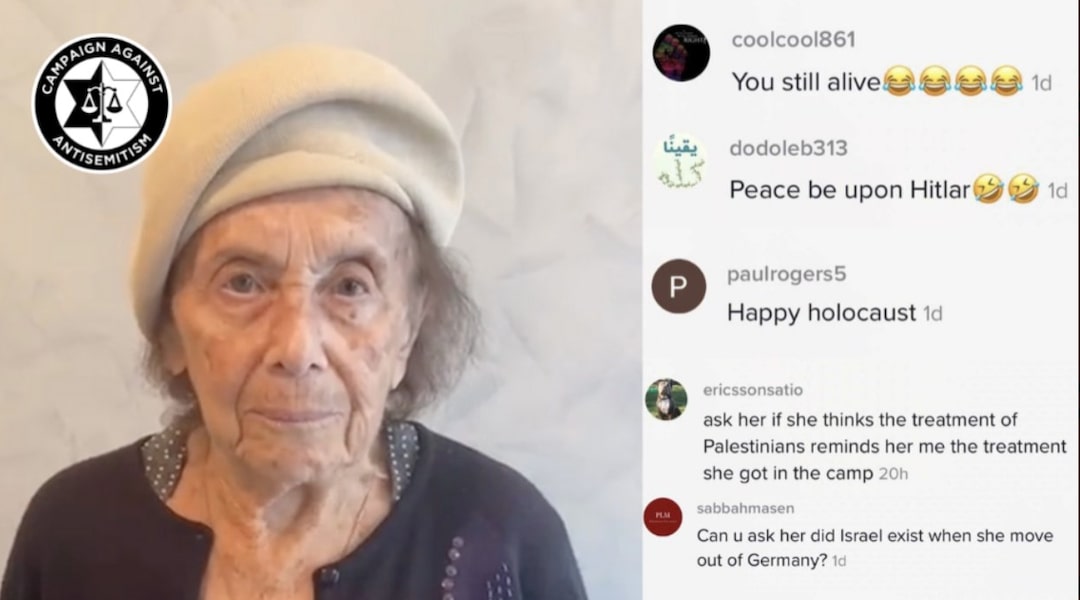The height and width of the screenshot is (600, 1080).
Task: Open the ericssonsatio username link
Action: [753, 390]
